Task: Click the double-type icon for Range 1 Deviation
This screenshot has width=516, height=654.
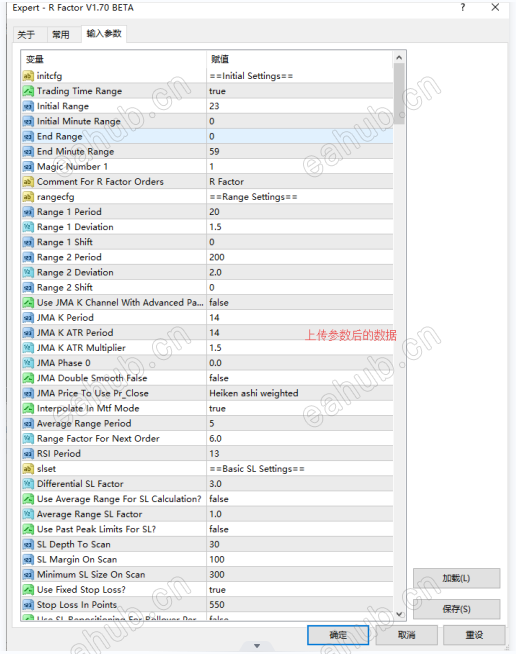Action: pyautogui.click(x=28, y=227)
